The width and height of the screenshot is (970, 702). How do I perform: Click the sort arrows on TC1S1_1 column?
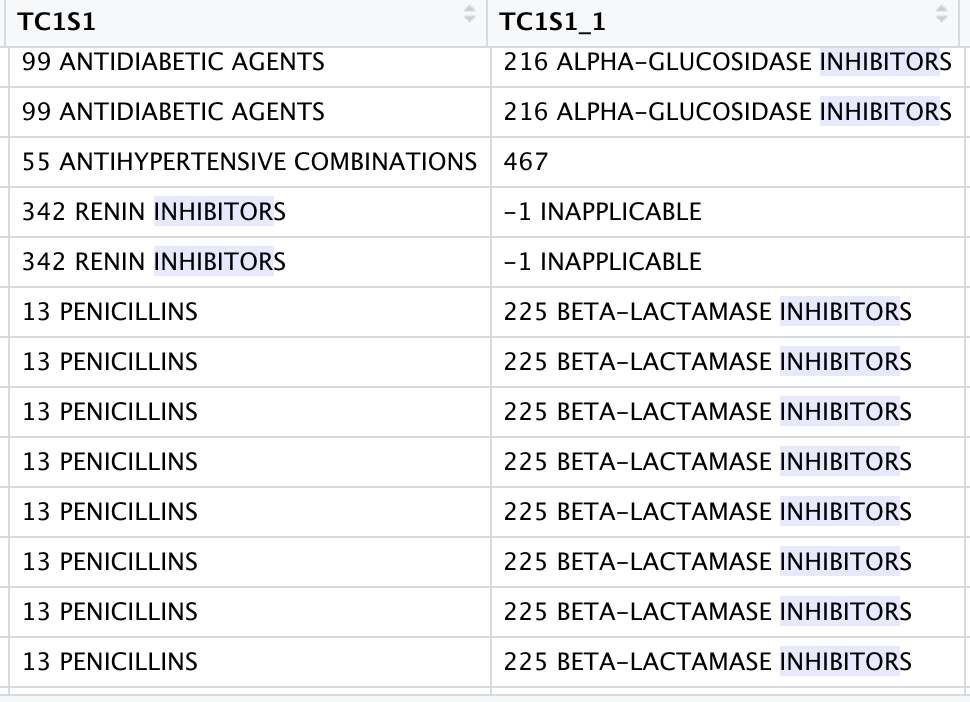click(940, 15)
